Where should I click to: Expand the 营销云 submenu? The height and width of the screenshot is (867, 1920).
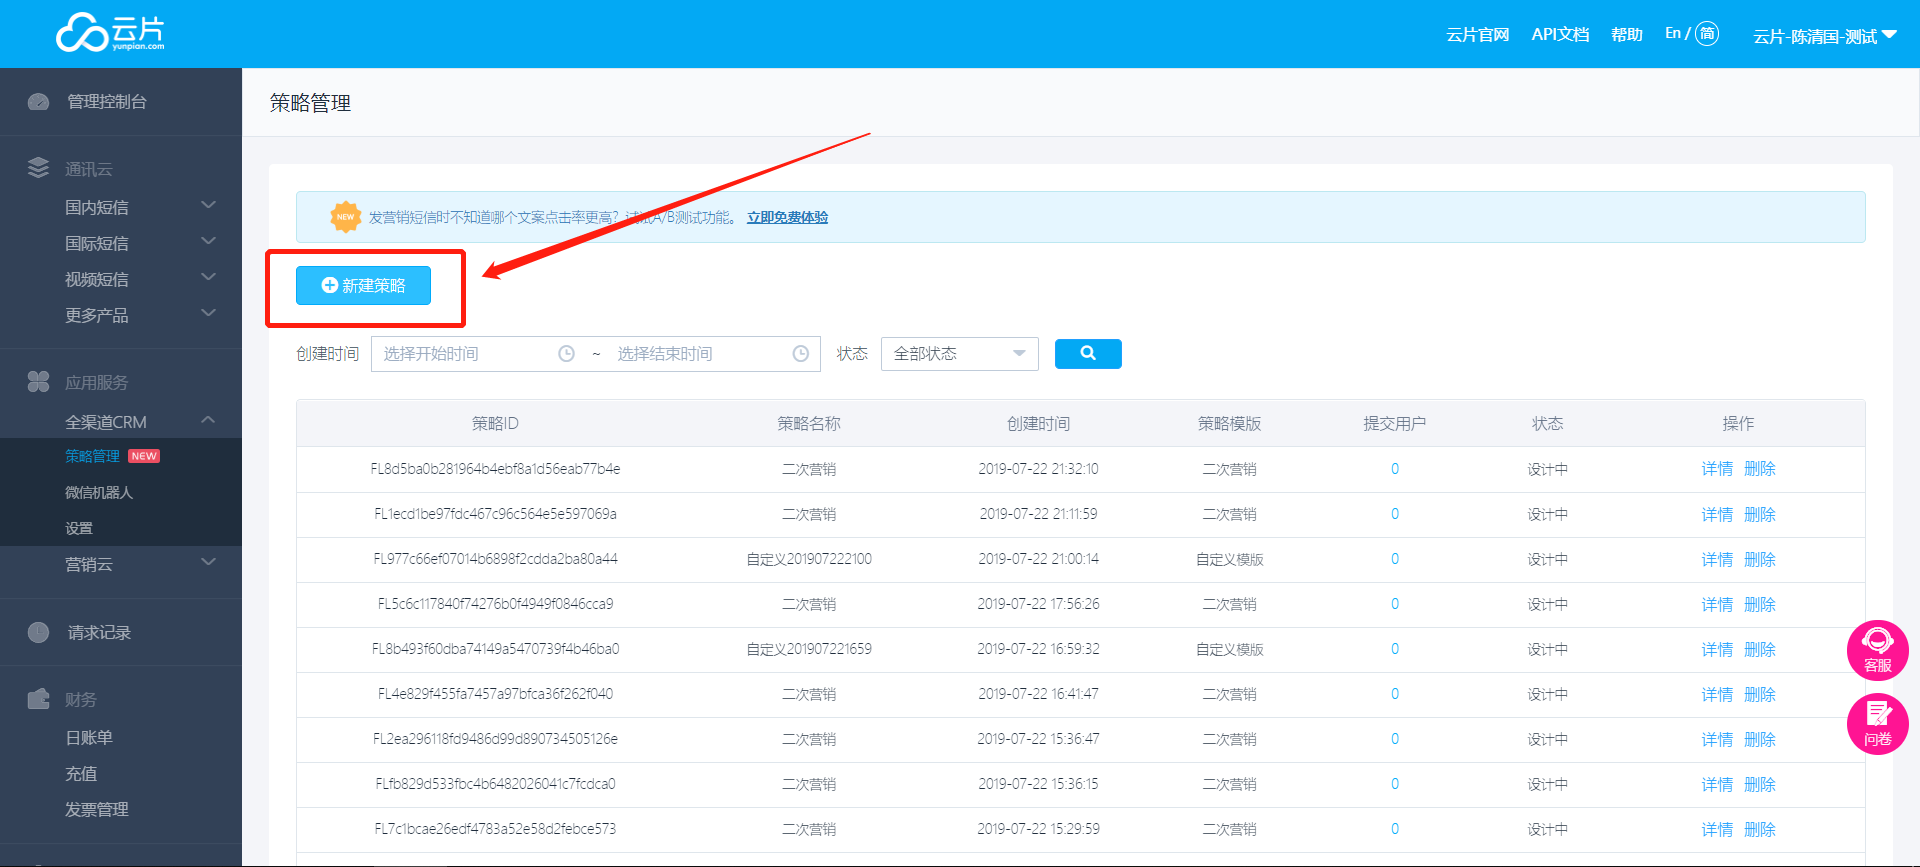[208, 563]
